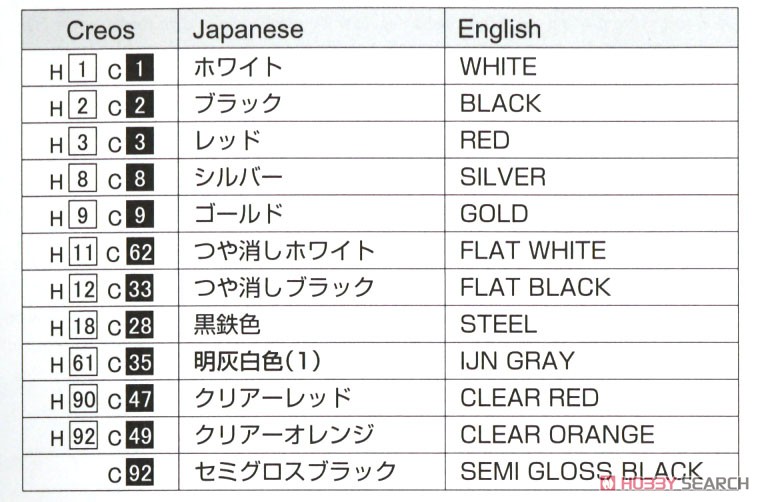The width and height of the screenshot is (760, 502).
Task: Click the WHITE cell text
Action: (x=499, y=66)
